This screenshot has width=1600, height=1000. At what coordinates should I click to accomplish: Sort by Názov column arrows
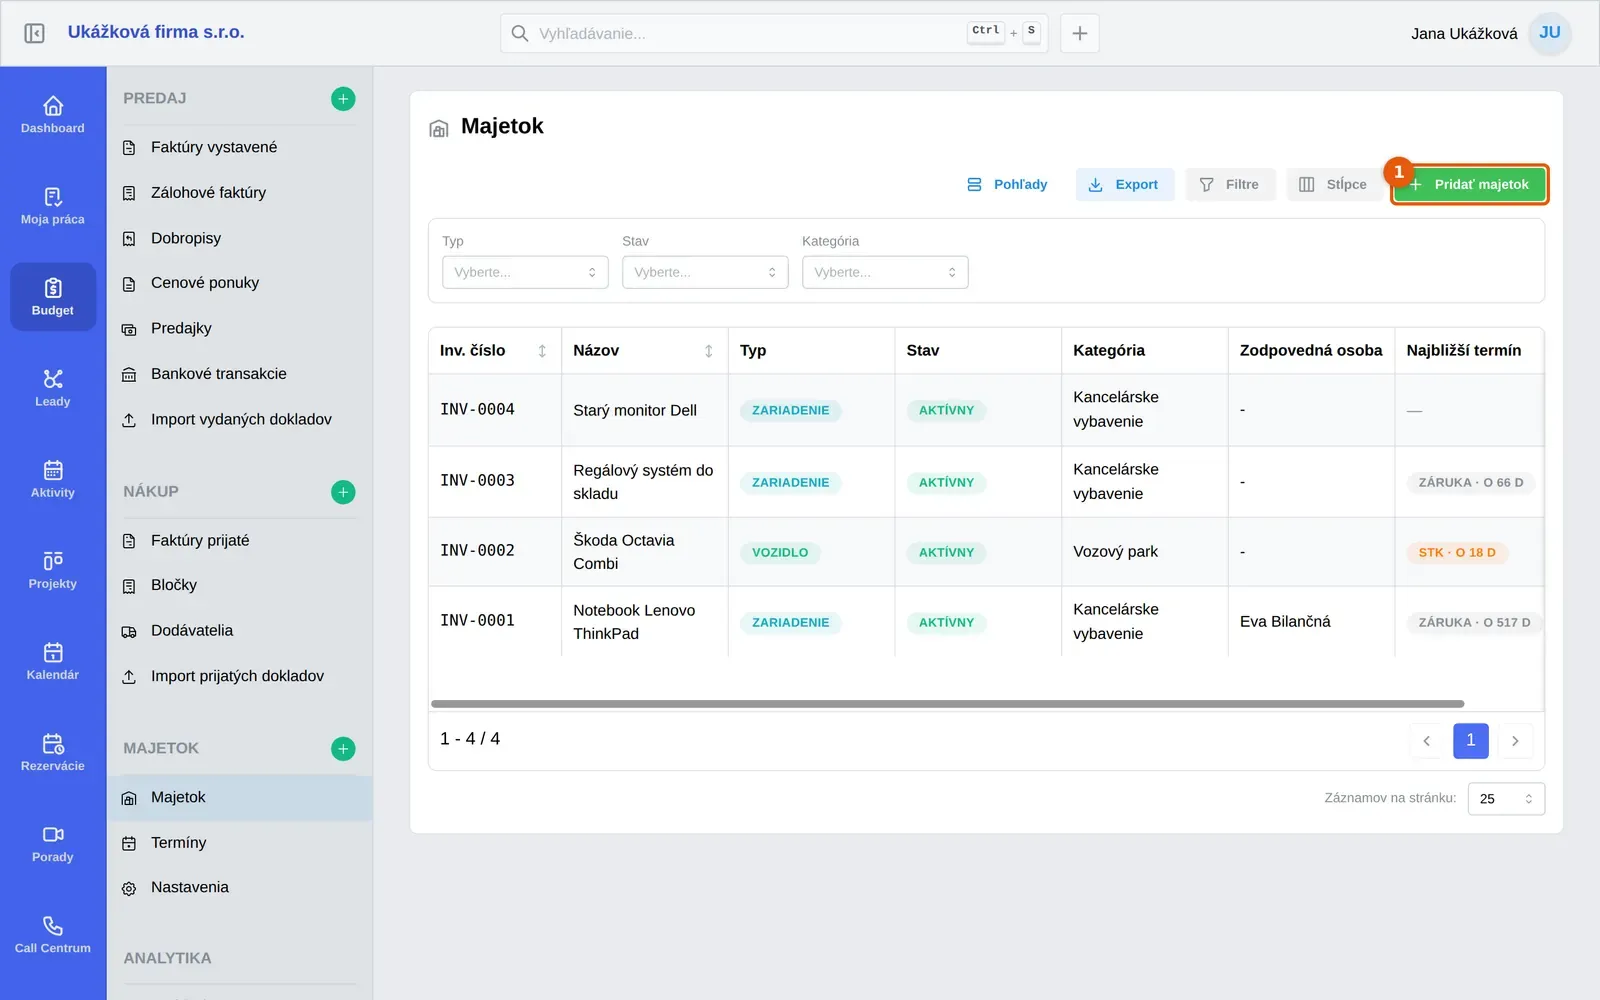pos(709,351)
